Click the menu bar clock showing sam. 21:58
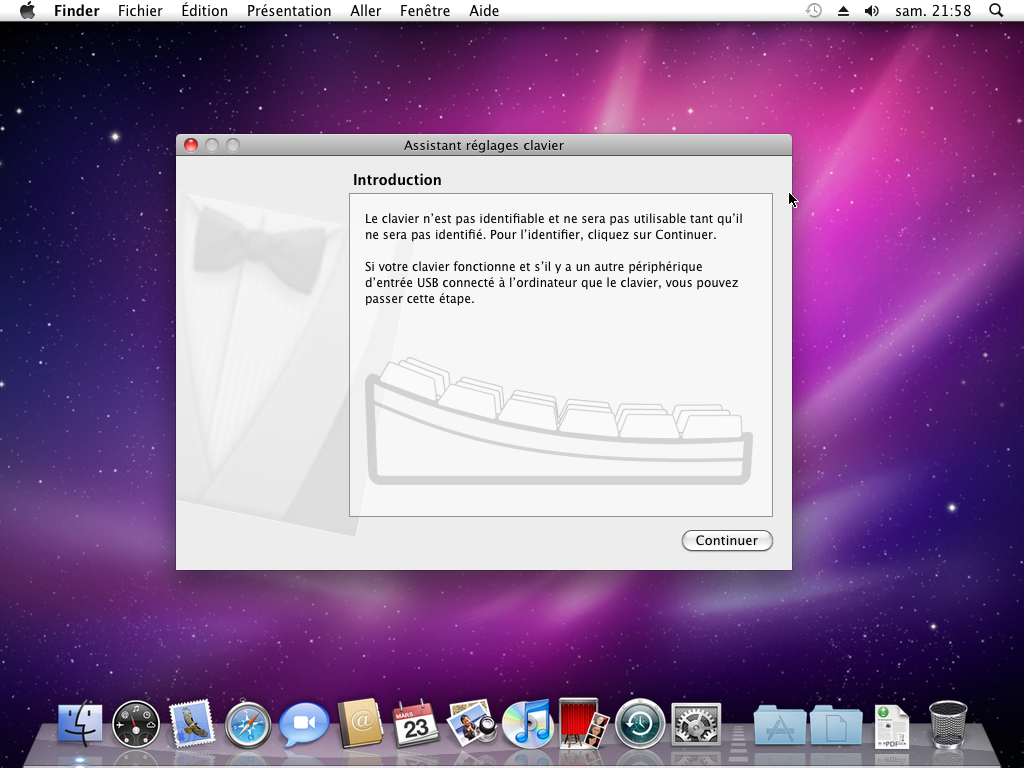 click(x=933, y=11)
